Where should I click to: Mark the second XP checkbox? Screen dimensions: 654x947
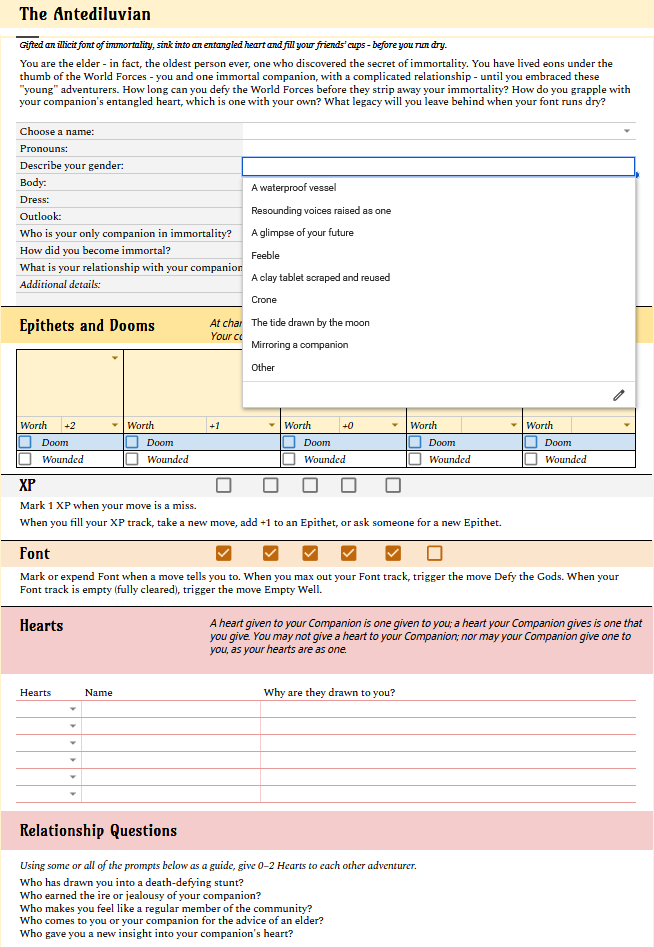click(x=271, y=485)
